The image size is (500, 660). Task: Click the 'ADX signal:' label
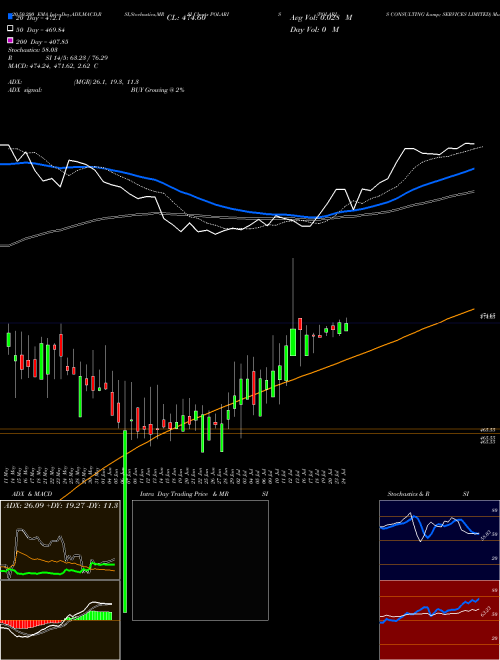point(25,90)
